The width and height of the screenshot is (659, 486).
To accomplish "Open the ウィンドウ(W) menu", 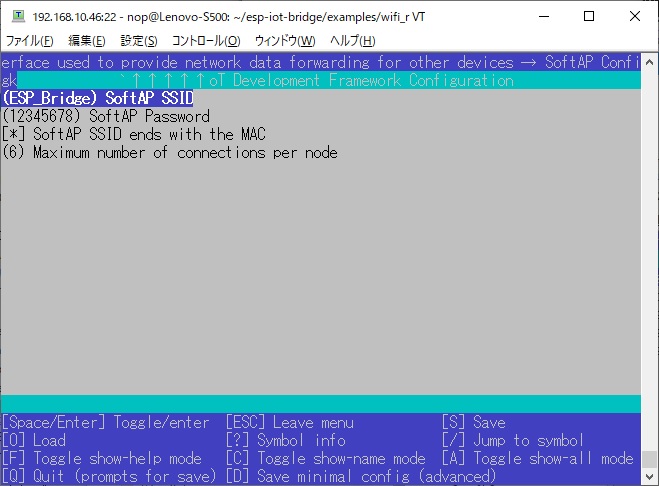I will click(285, 41).
